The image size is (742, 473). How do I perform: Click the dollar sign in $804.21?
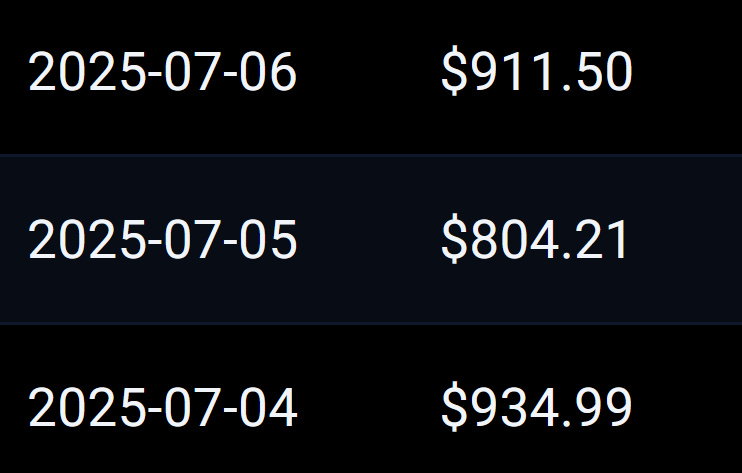pyautogui.click(x=453, y=240)
